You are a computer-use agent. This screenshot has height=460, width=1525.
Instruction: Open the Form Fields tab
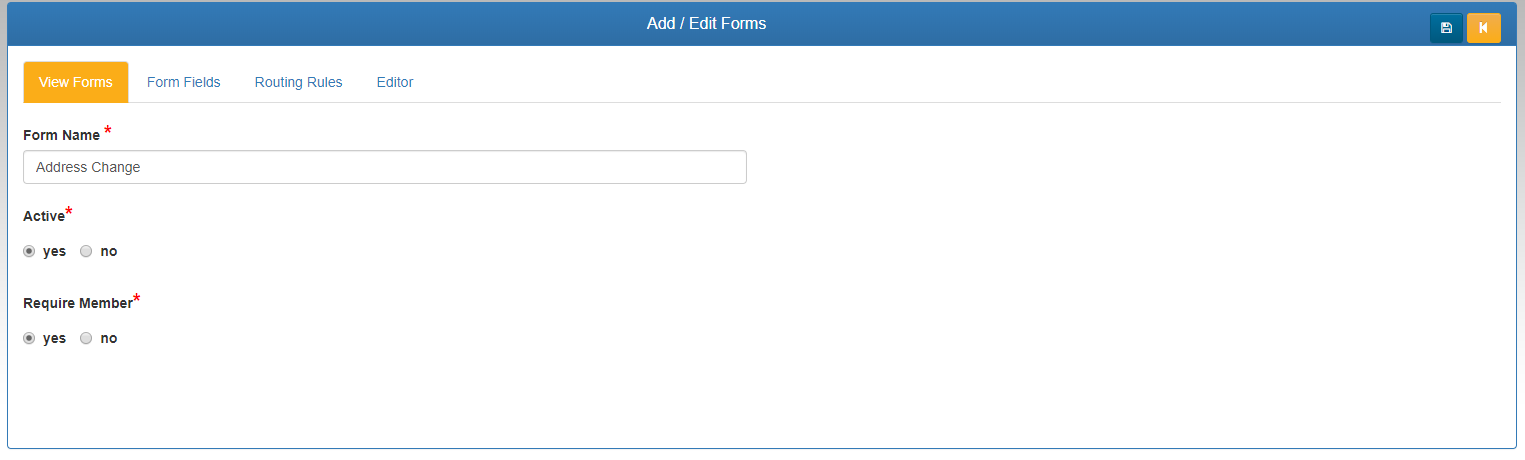click(184, 82)
